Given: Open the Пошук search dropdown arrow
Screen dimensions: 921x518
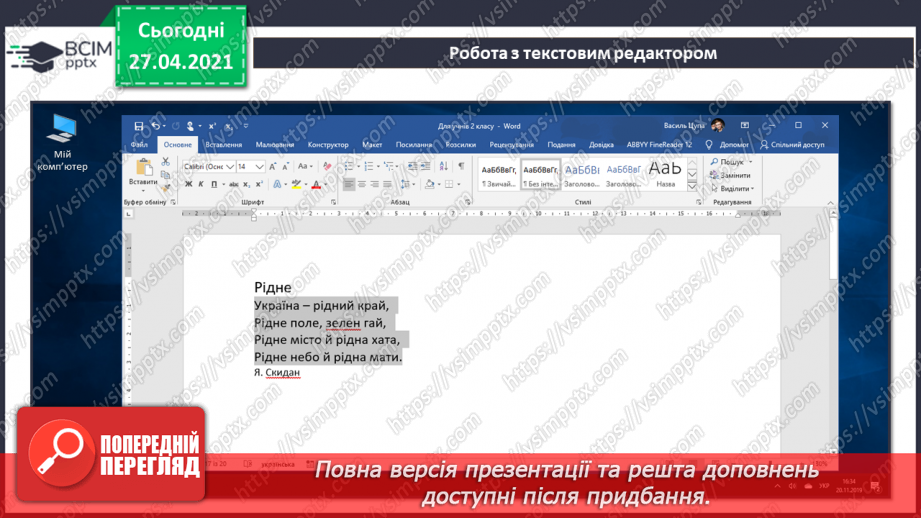Looking at the screenshot, I should 750,162.
